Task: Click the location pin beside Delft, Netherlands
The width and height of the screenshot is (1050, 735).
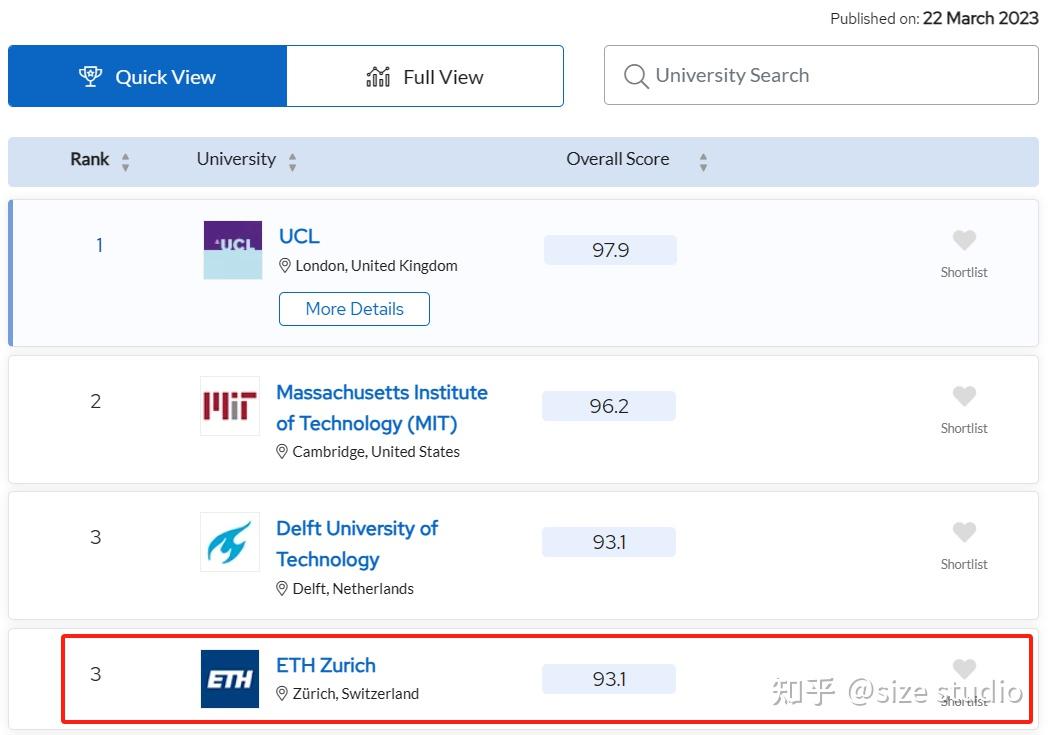Action: (x=282, y=588)
